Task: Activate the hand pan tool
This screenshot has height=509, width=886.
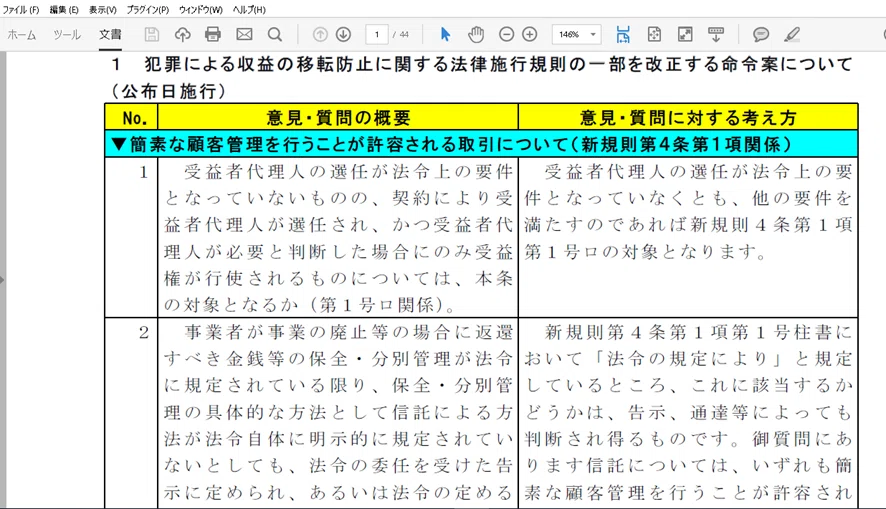Action: tap(476, 35)
